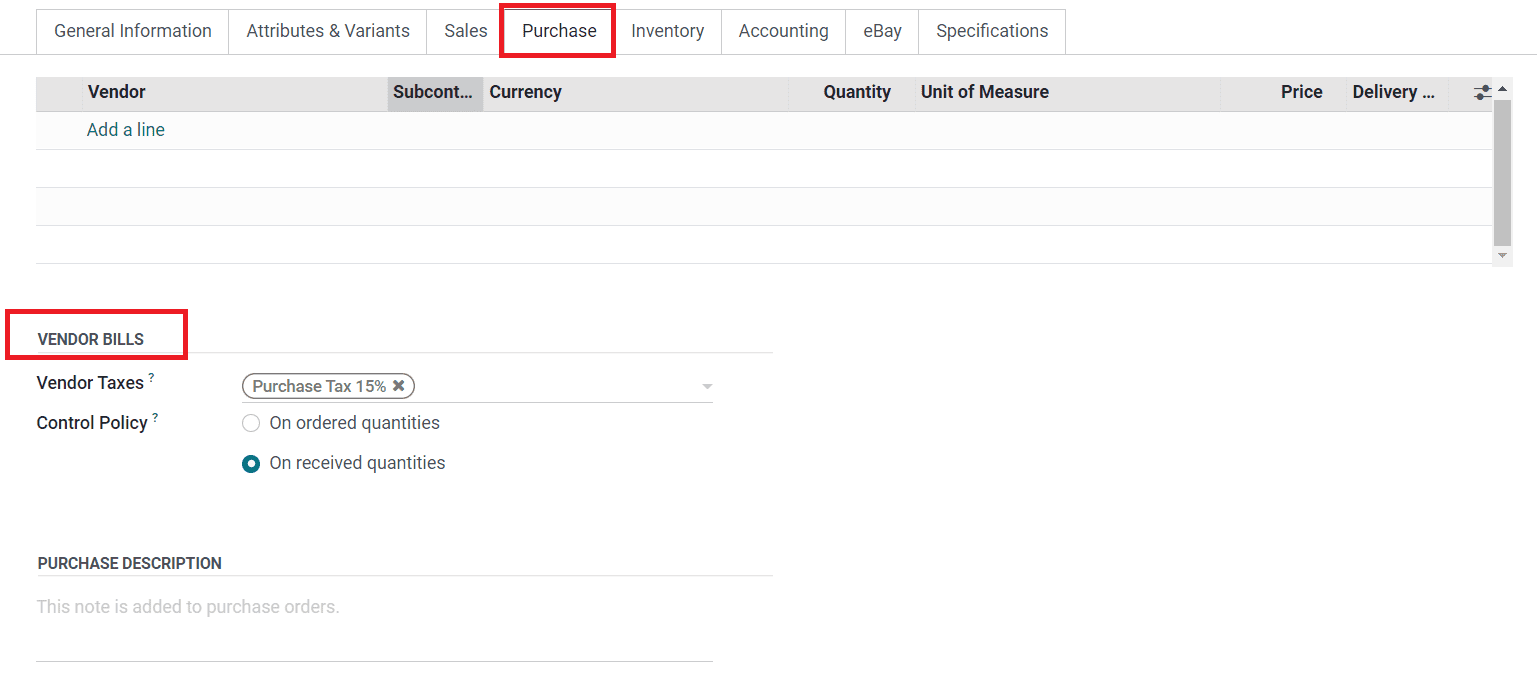Sort by Delivery lead time header
1537x681 pixels.
pos(1398,92)
